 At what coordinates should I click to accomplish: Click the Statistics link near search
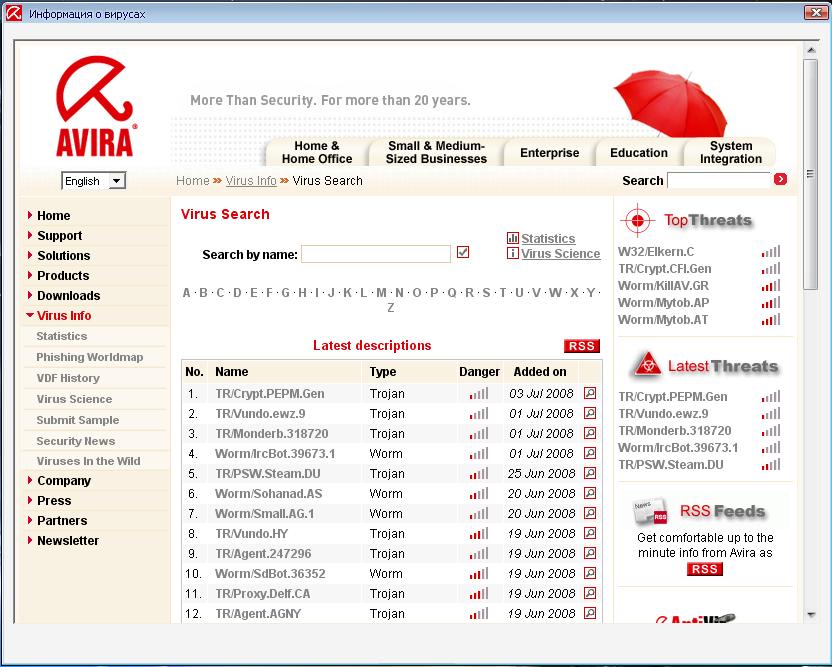tap(548, 239)
